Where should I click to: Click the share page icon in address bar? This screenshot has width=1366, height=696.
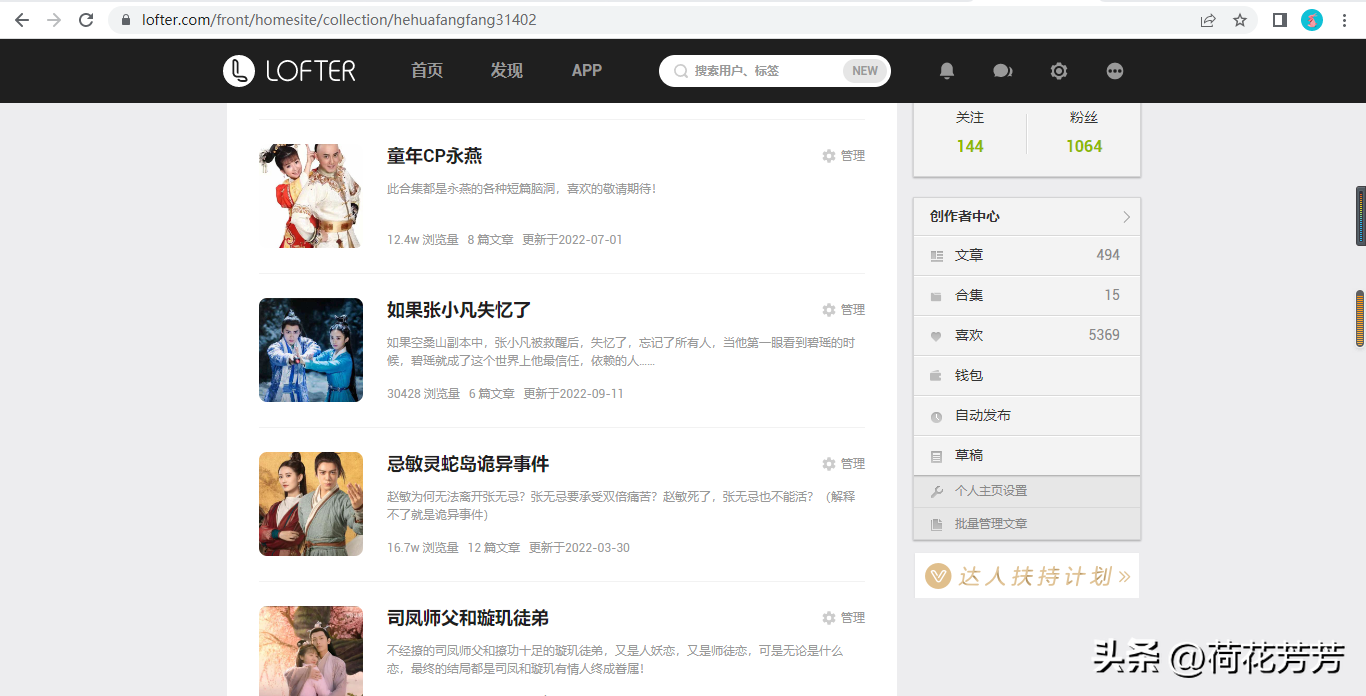coord(1208,20)
